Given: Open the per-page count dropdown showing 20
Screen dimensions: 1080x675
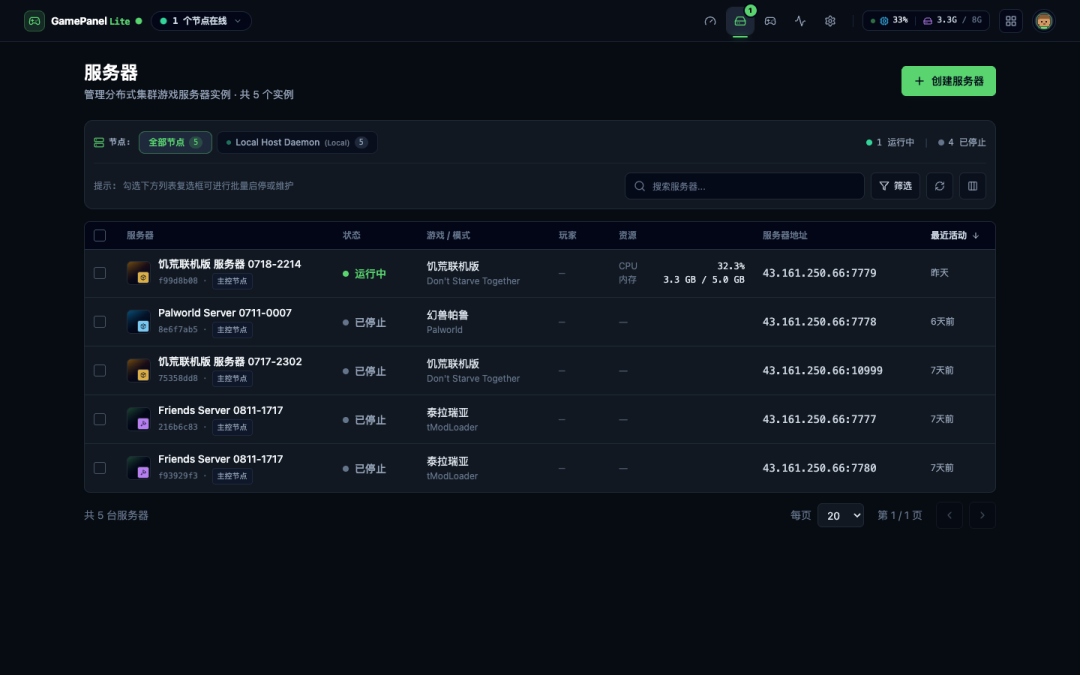Looking at the screenshot, I should (x=840, y=515).
